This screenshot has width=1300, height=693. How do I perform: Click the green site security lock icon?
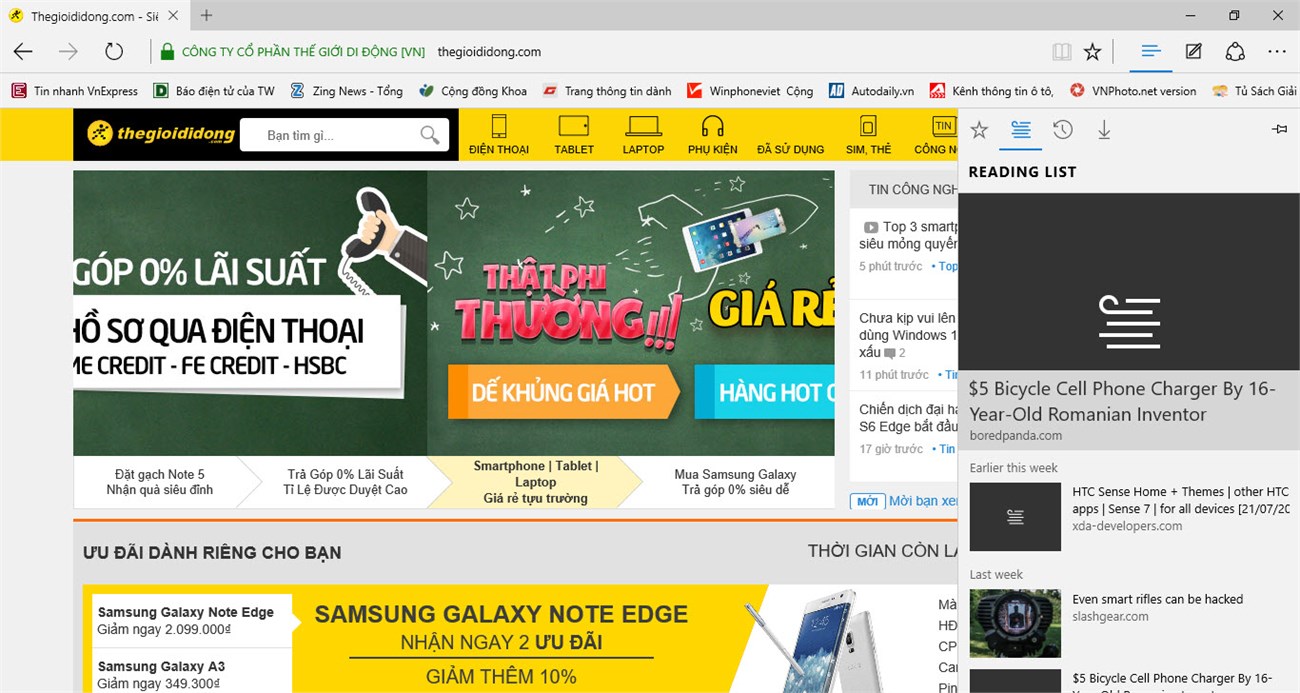[x=167, y=52]
